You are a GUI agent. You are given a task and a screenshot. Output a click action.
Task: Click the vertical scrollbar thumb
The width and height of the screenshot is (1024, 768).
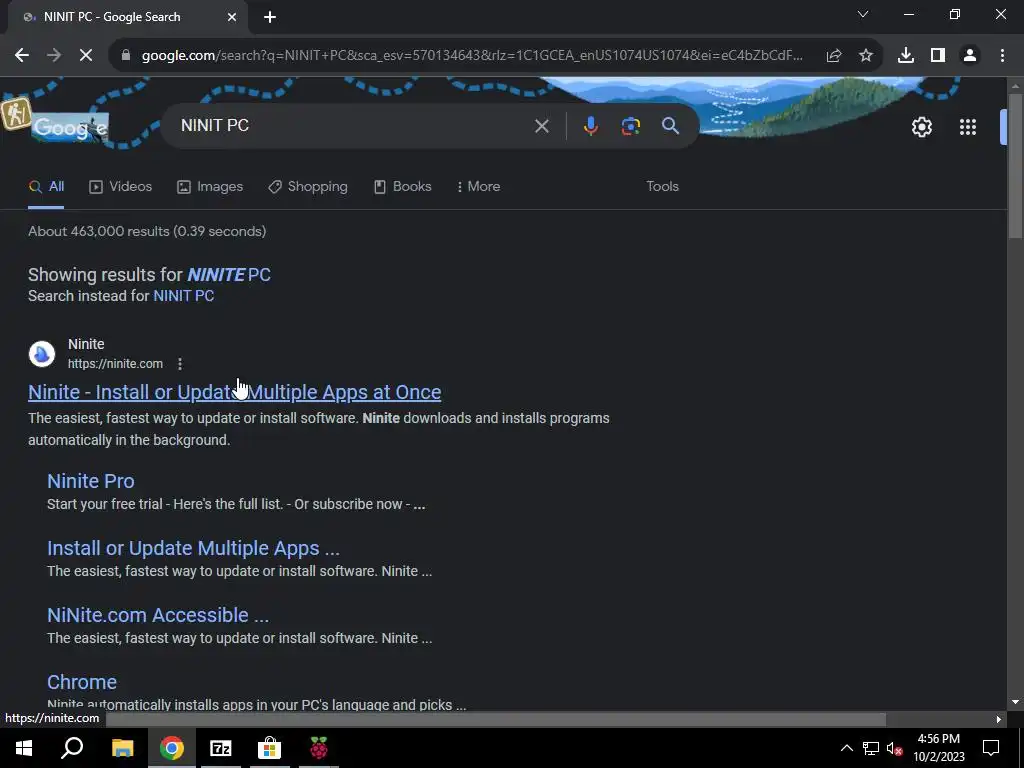(1016, 166)
